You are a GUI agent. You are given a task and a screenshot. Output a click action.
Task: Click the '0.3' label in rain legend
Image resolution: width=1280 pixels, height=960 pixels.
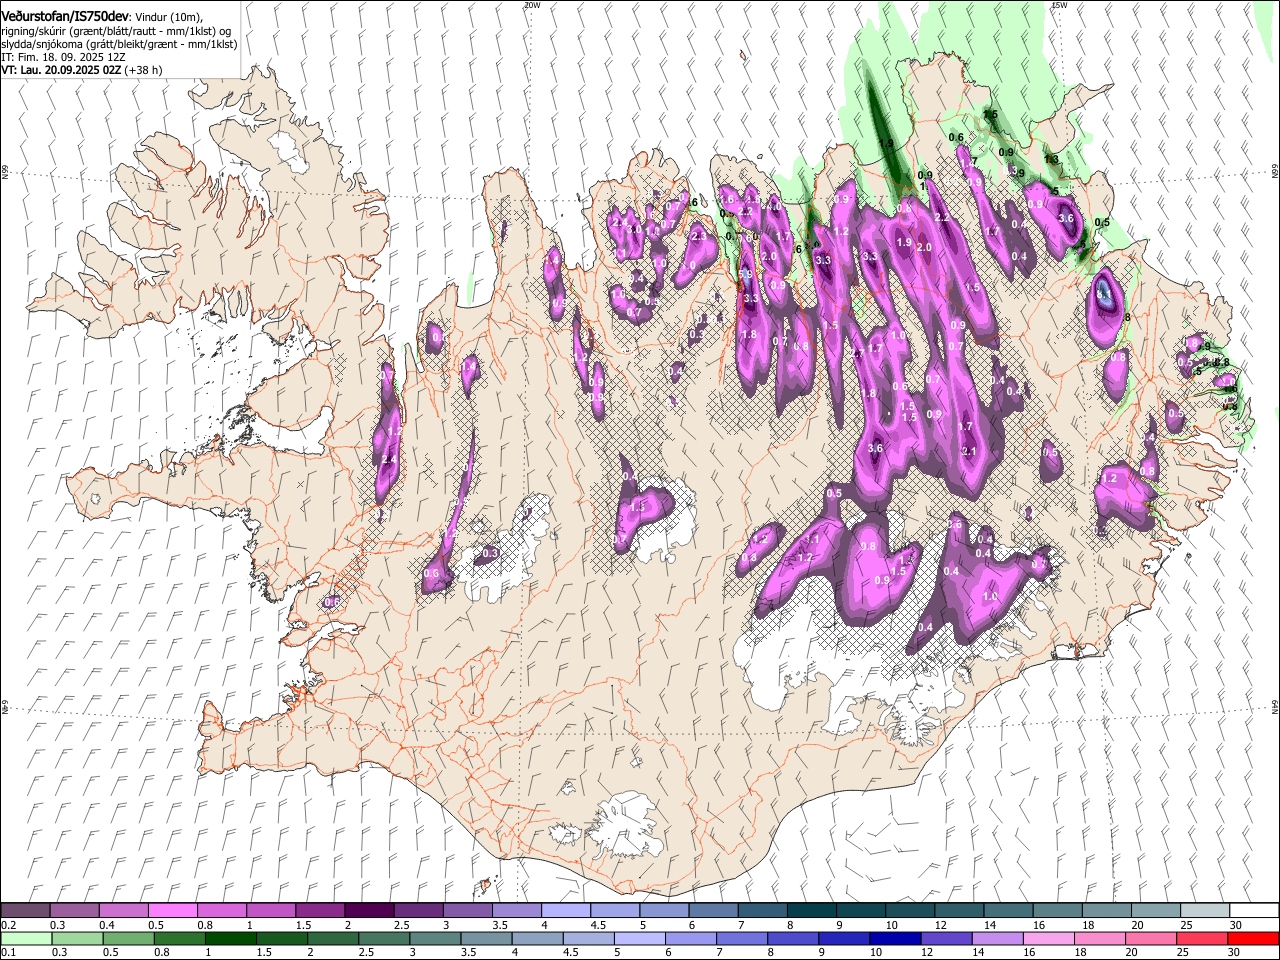tap(61, 953)
